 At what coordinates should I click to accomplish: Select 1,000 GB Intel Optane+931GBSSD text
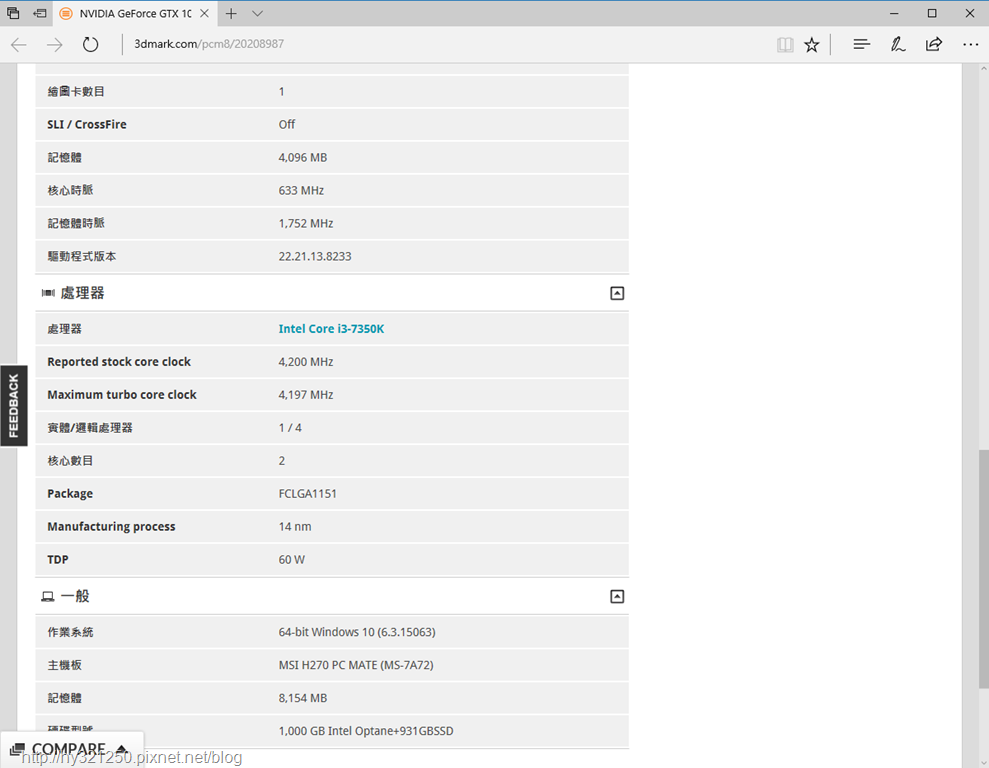pos(366,731)
